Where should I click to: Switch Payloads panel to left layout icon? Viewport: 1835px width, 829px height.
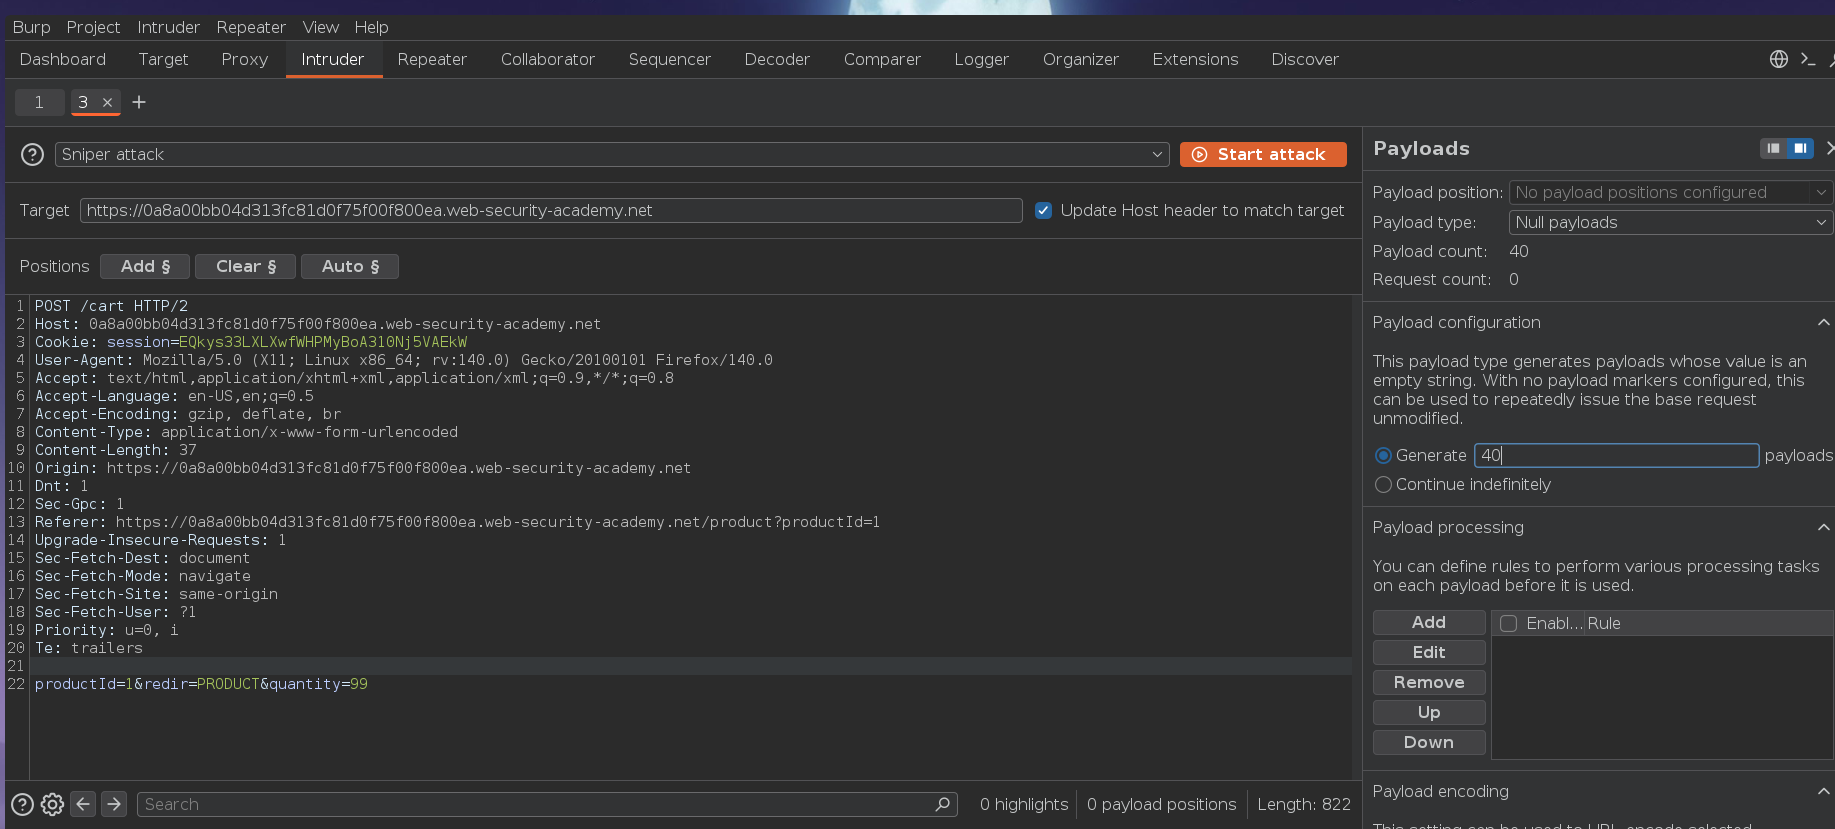click(x=1773, y=148)
